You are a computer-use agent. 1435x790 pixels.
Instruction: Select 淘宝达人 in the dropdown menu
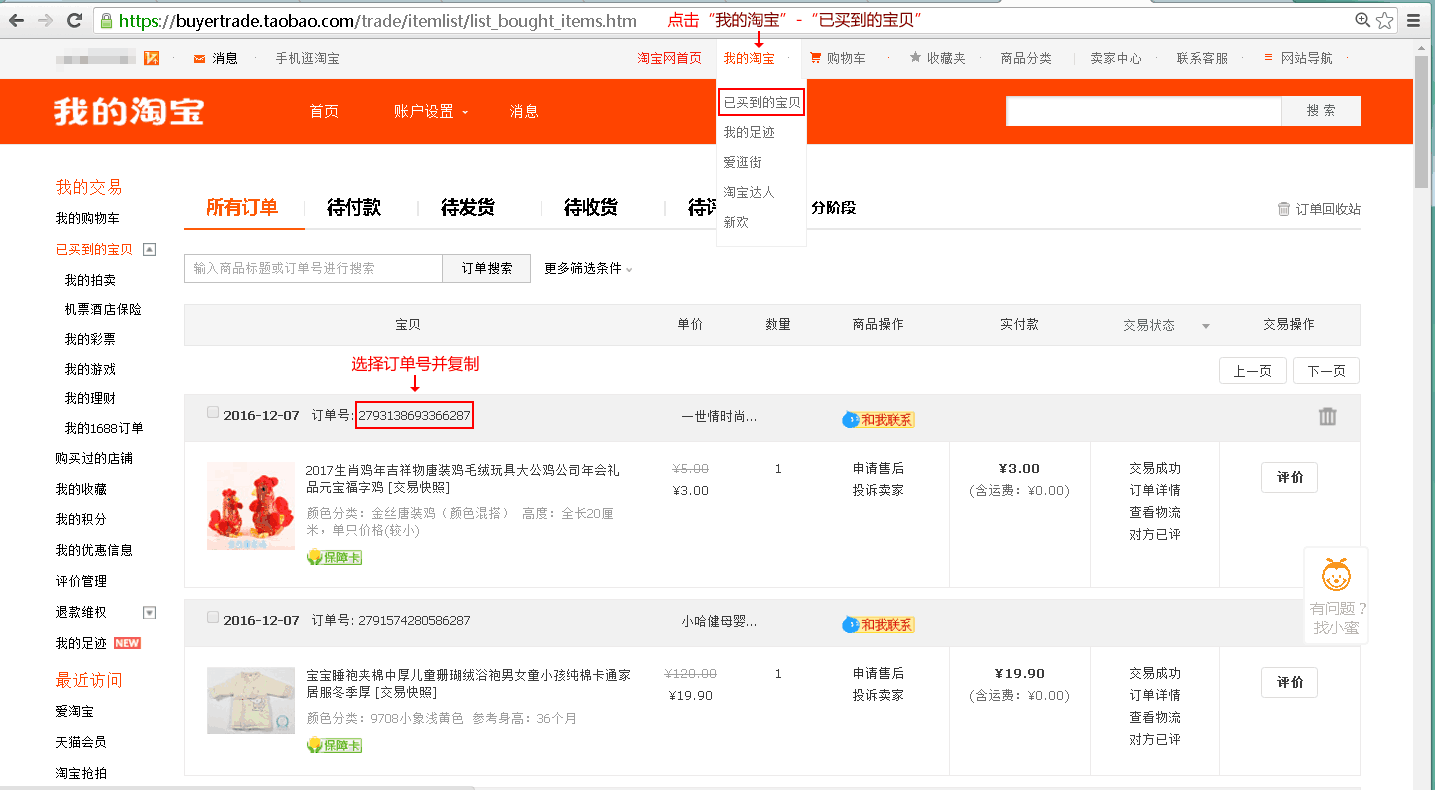(749, 192)
